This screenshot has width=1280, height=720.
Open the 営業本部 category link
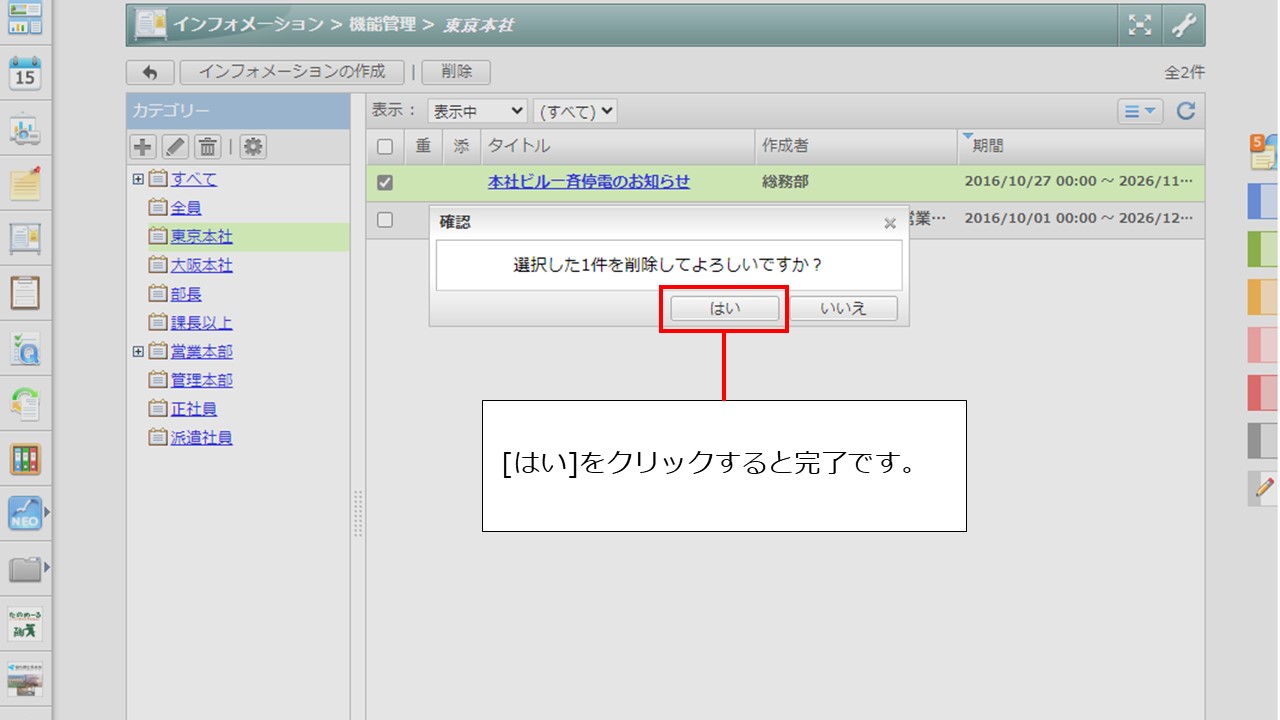click(x=201, y=352)
